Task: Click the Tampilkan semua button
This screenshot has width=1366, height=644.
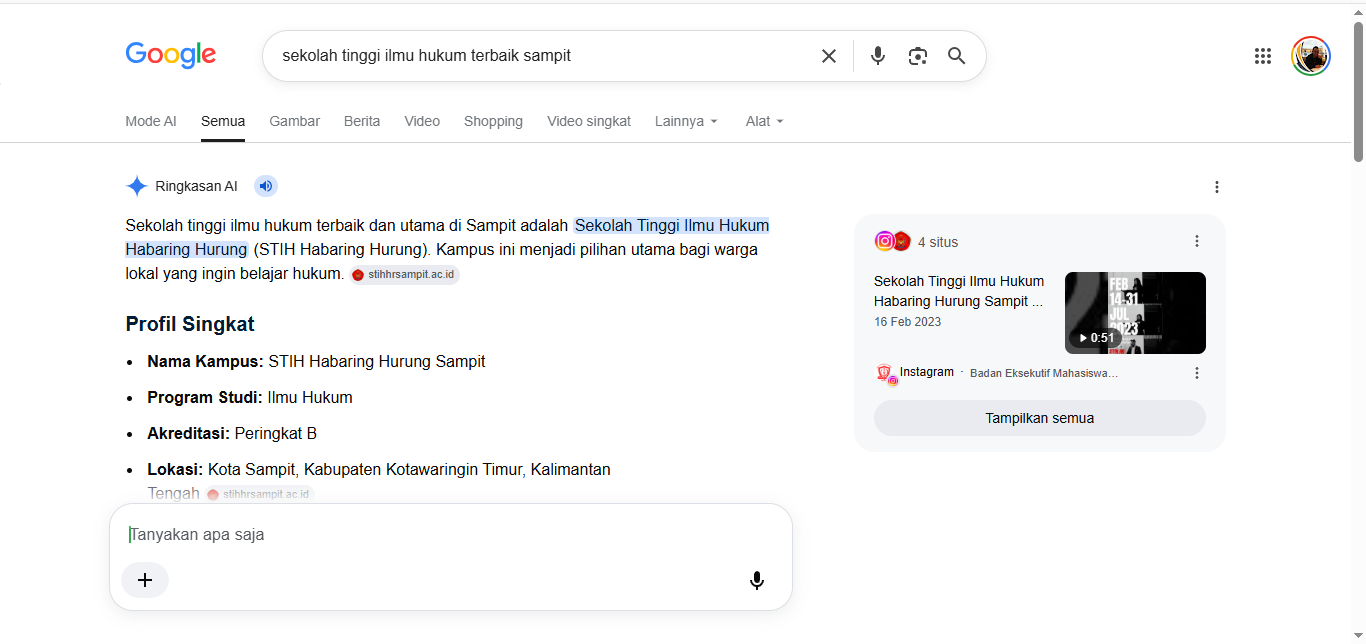Action: tap(1040, 418)
